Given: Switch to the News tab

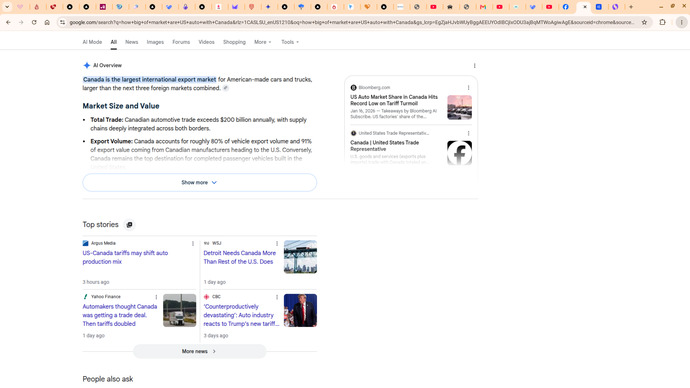Looking at the screenshot, I should [x=132, y=42].
